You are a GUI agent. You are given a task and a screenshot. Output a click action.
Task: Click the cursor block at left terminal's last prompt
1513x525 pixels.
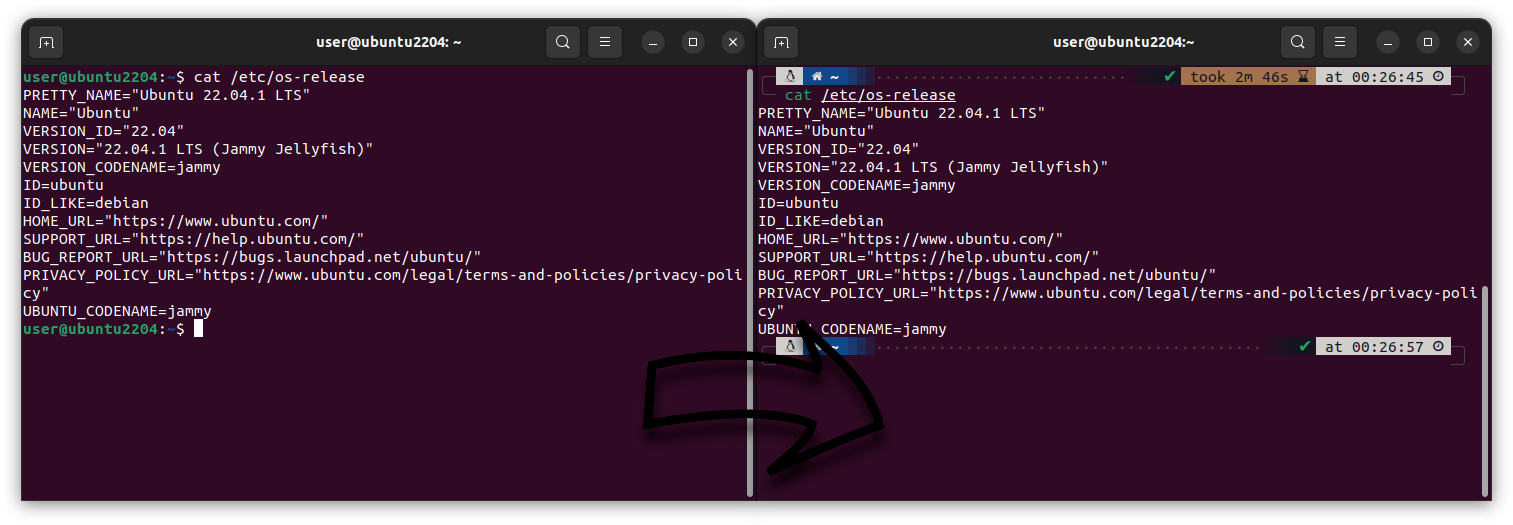[x=198, y=329]
